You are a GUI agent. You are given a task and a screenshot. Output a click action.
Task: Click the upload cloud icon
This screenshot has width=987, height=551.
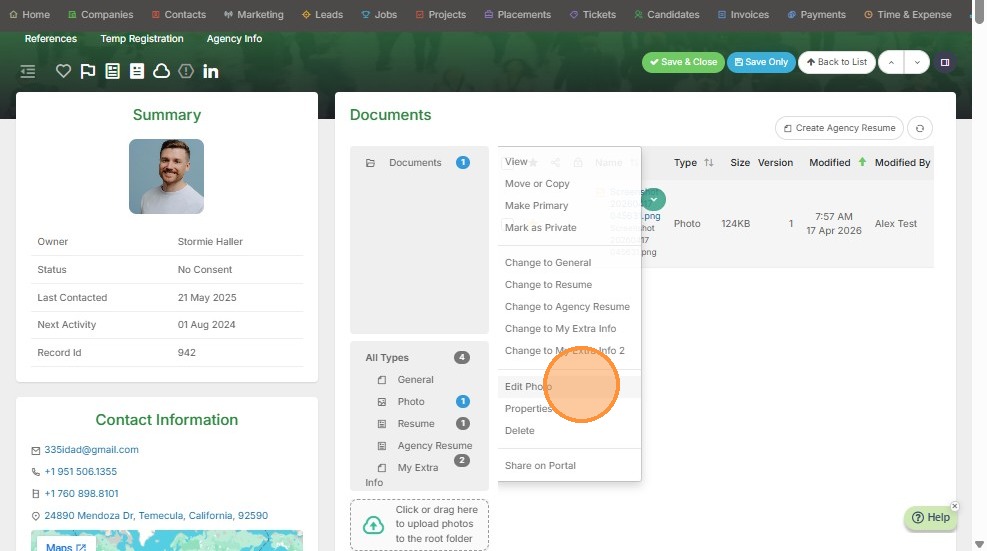(x=373, y=525)
